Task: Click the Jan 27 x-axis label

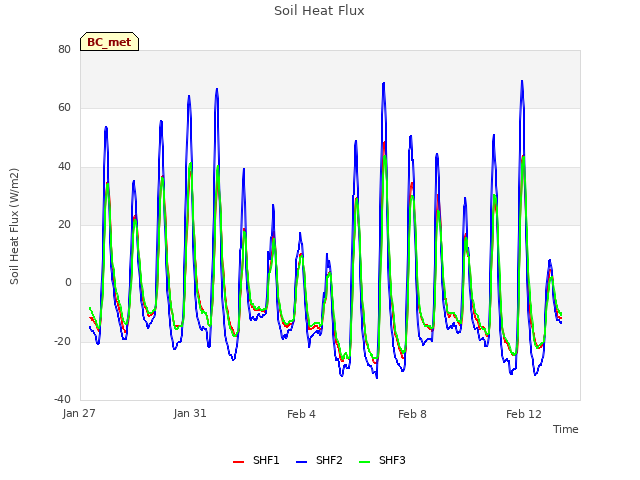Action: [79, 413]
